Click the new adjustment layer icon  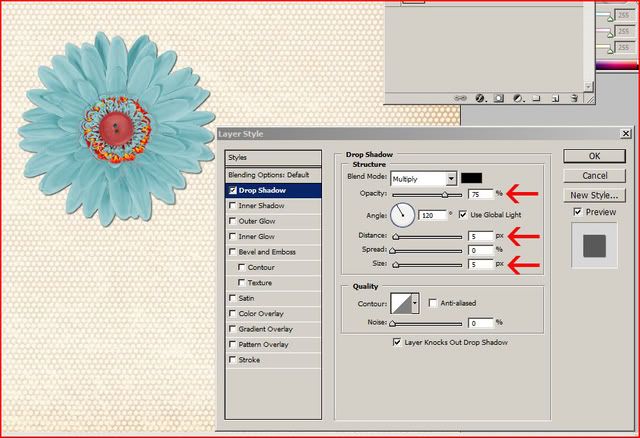coord(517,98)
